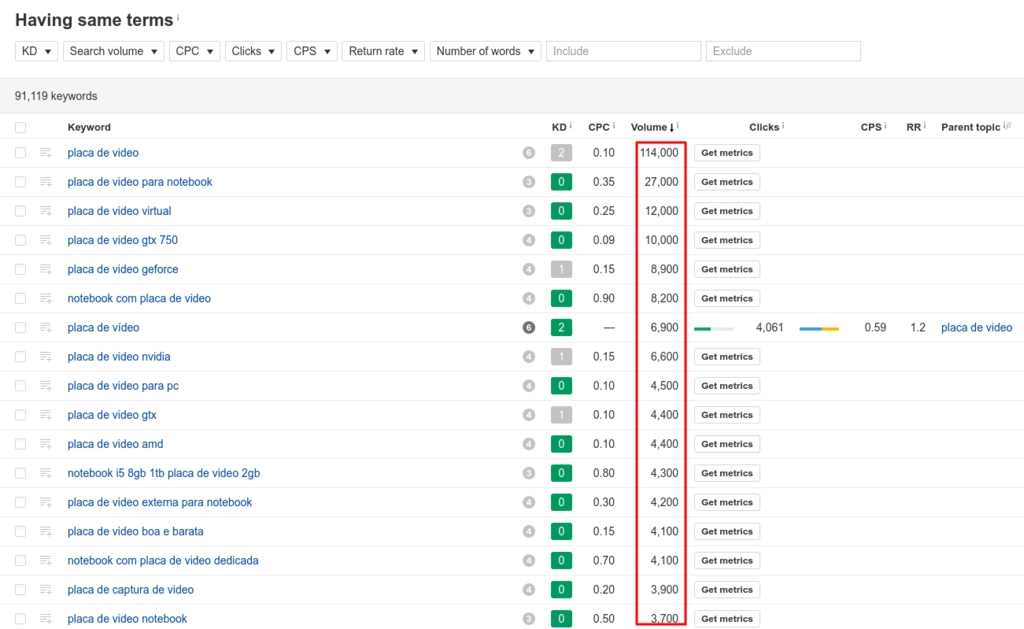The width and height of the screenshot is (1024, 629).
Task: Click the KD badge for 'placa de video gtx'
Action: coord(561,415)
